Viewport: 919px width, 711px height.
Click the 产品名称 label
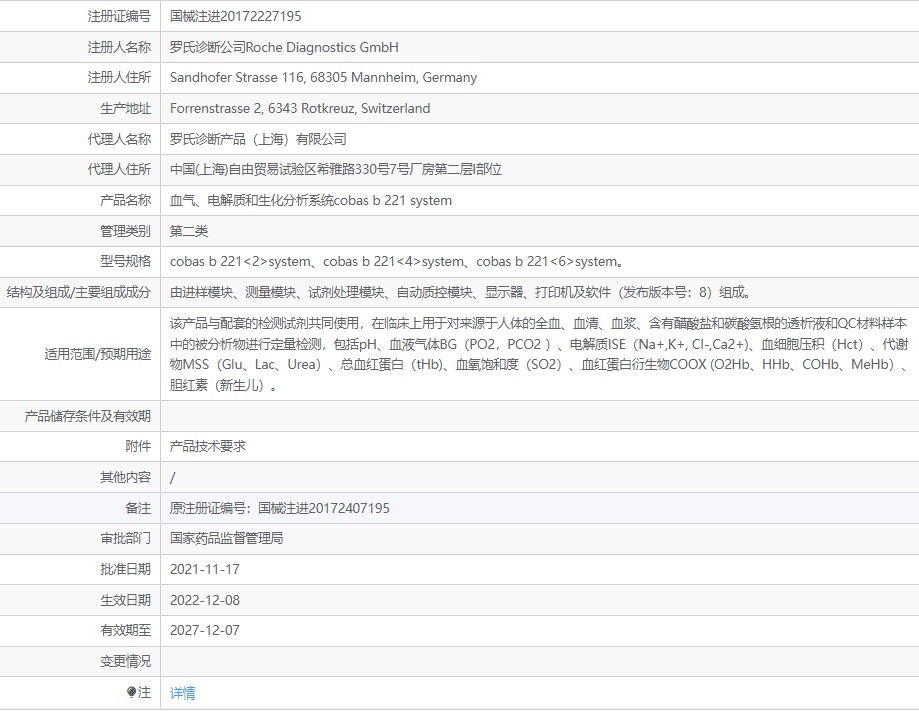point(125,200)
